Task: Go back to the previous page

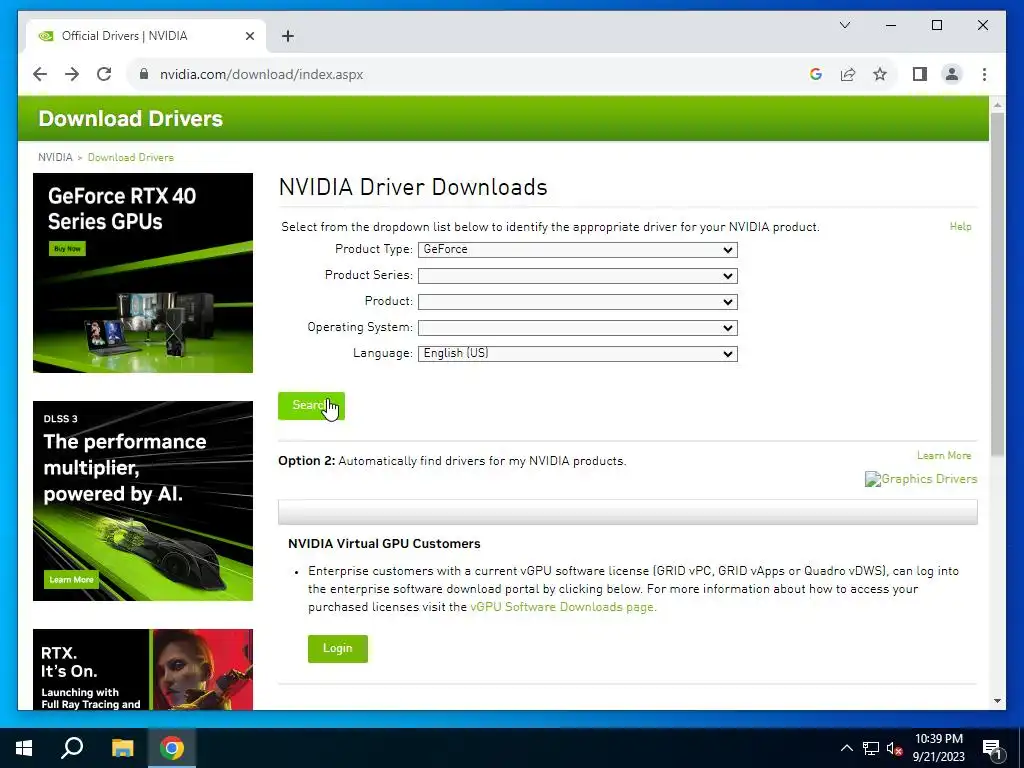Action: point(40,74)
